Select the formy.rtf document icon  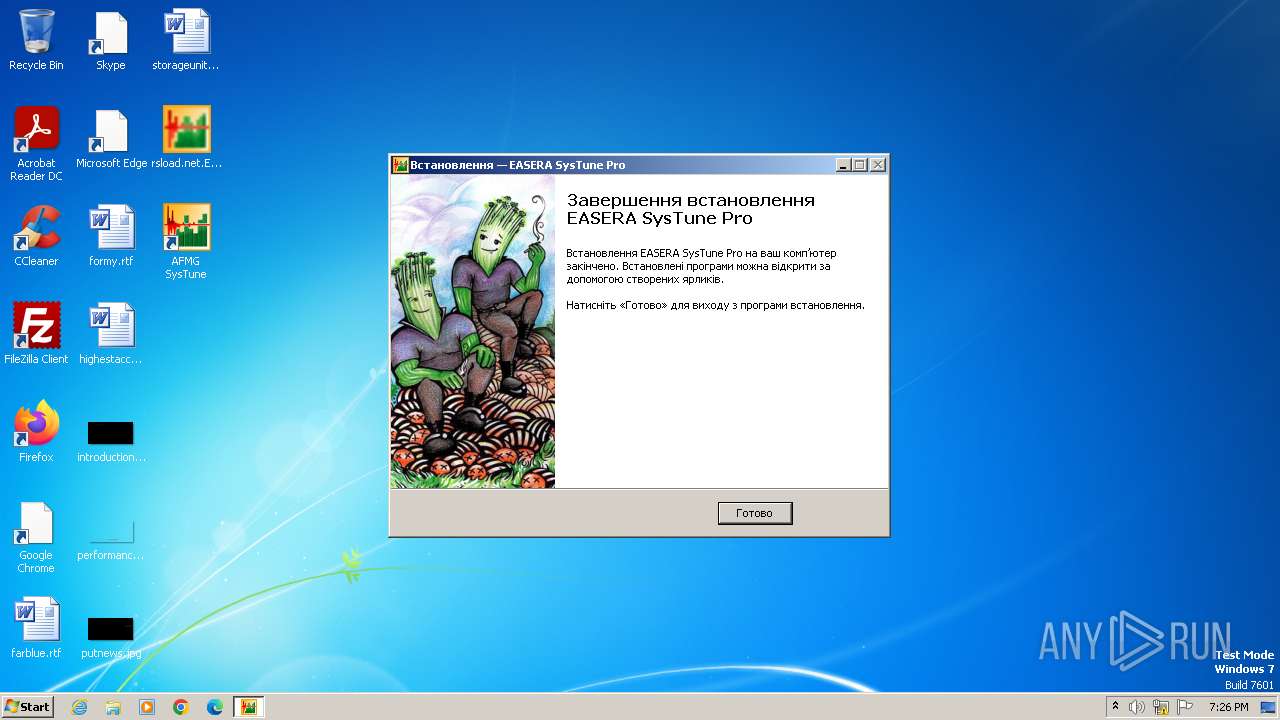[x=111, y=236]
